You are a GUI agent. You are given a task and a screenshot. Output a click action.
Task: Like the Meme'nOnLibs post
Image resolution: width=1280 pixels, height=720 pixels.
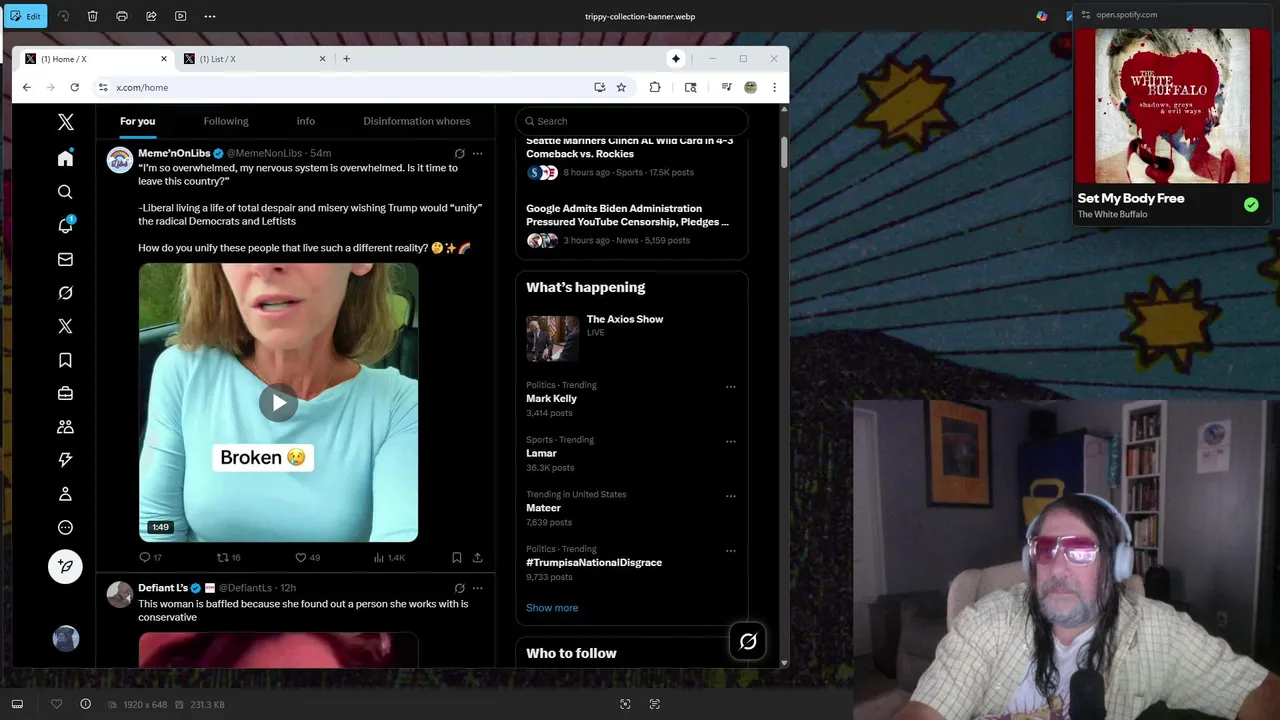pos(300,557)
